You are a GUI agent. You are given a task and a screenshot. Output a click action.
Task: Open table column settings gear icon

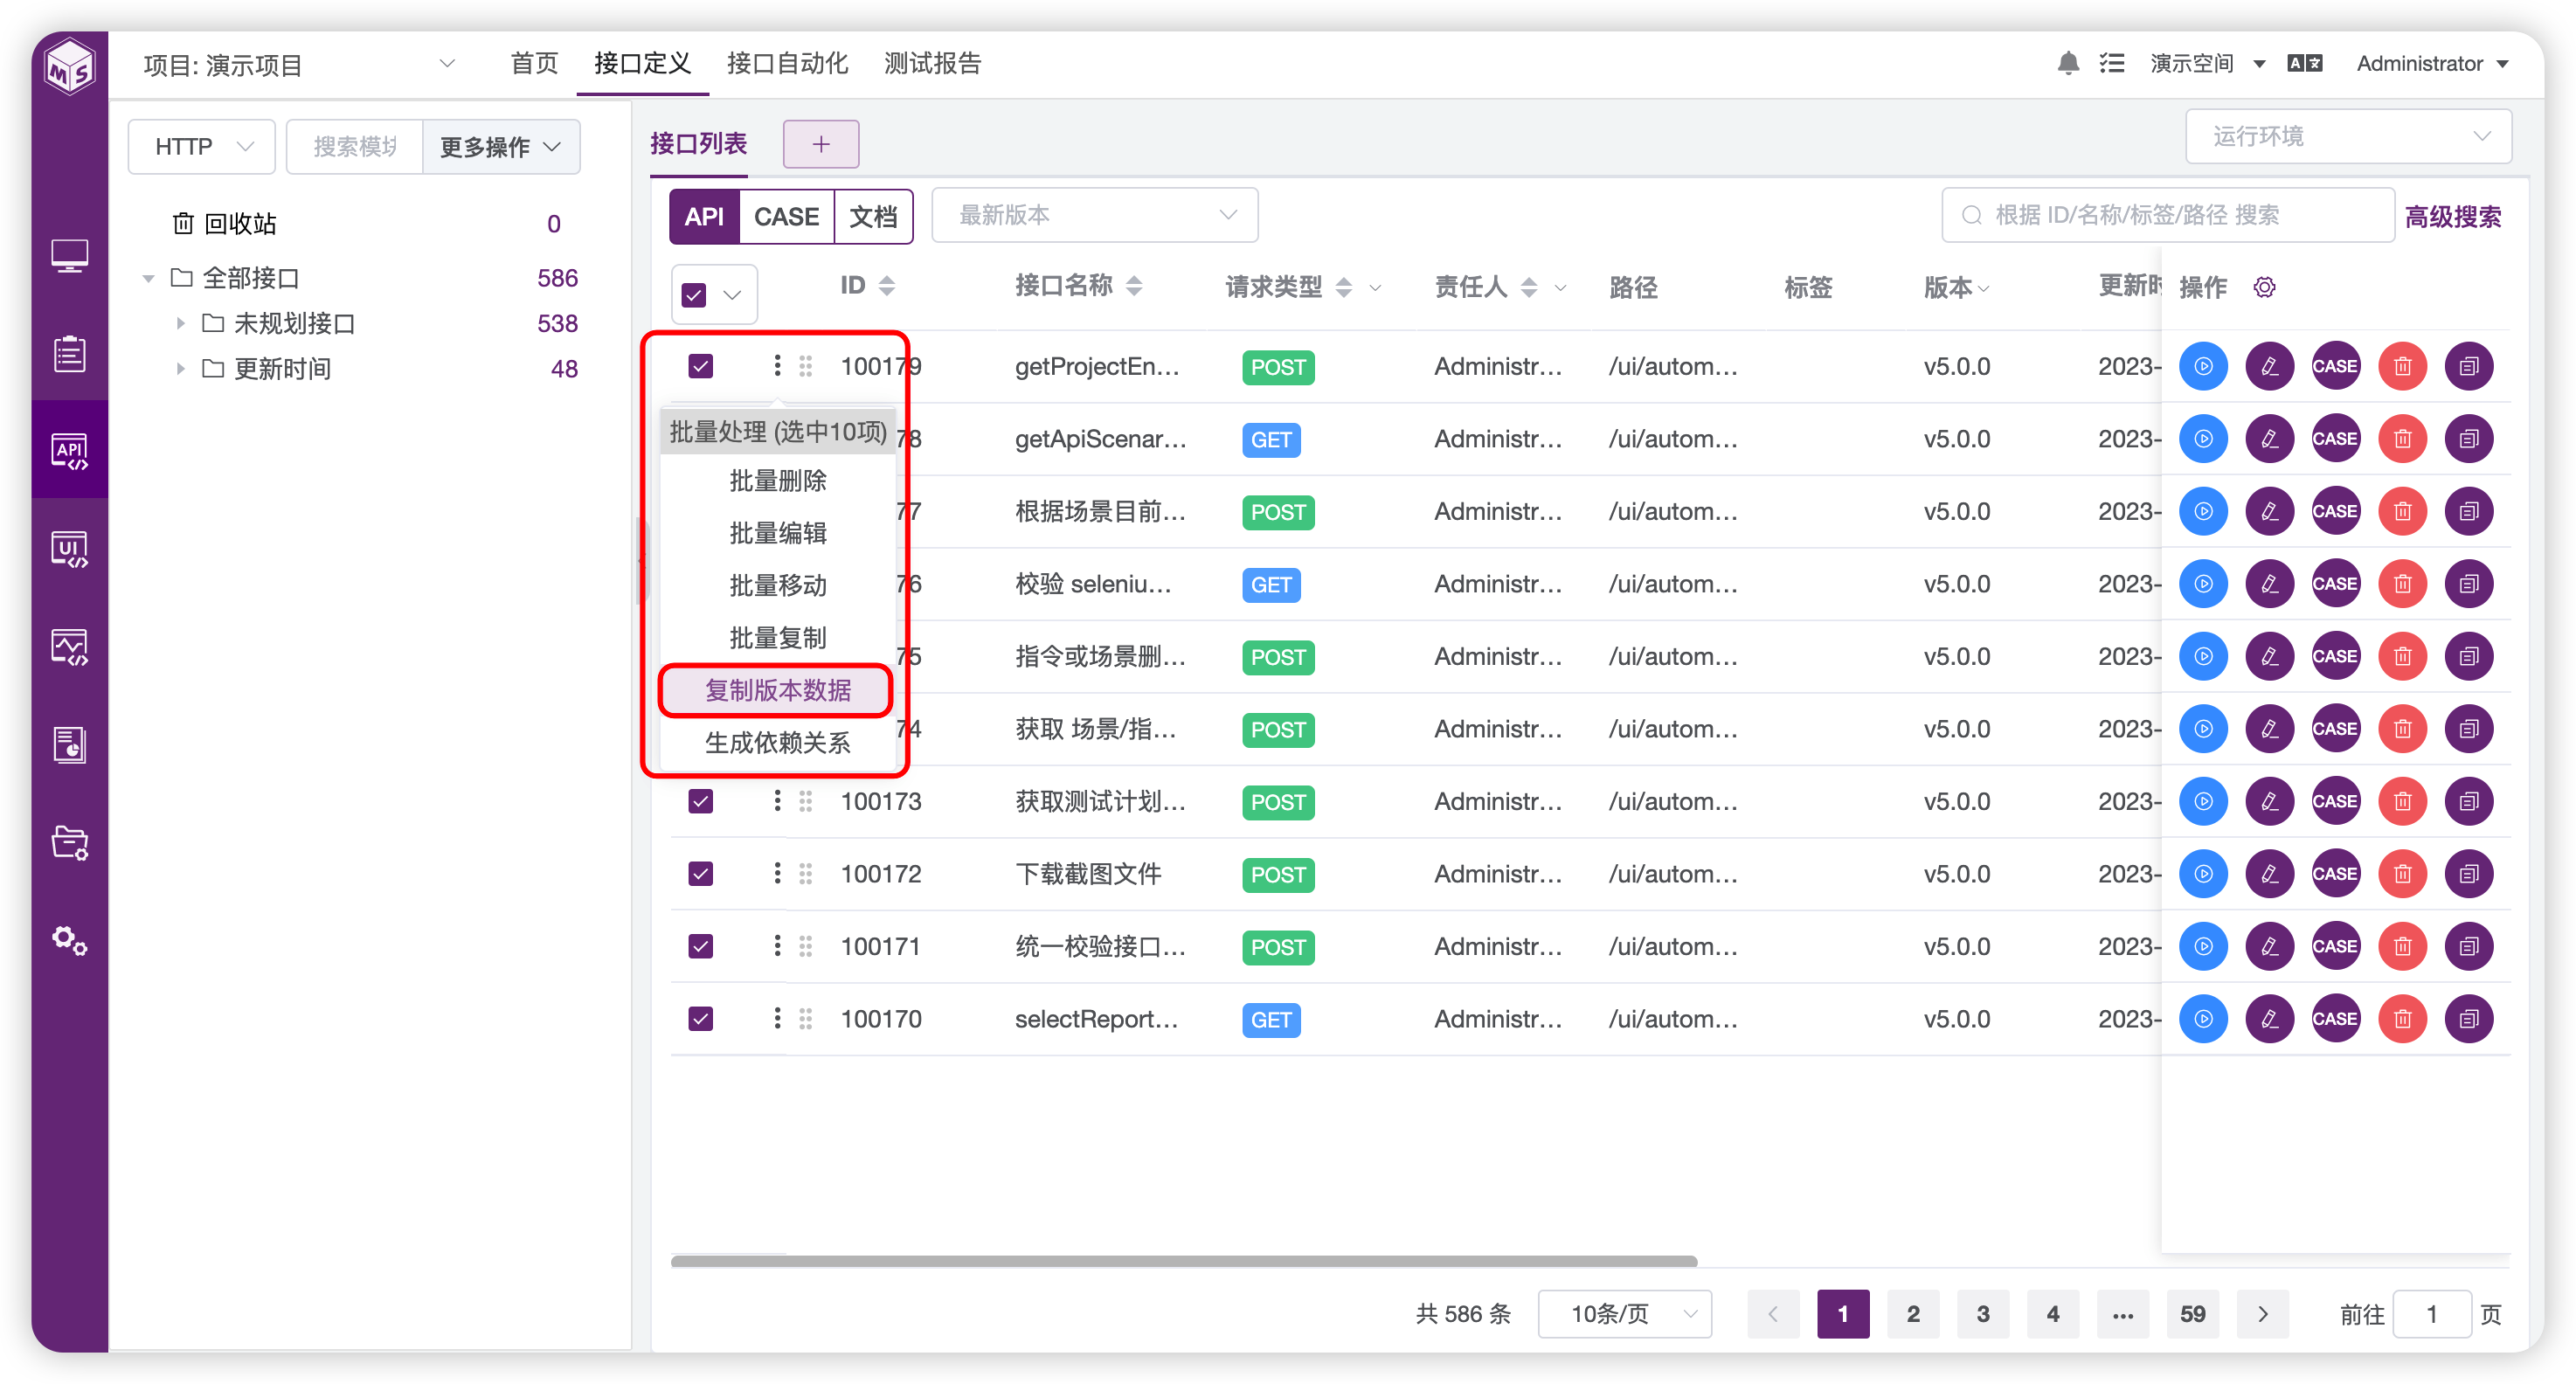pyautogui.click(x=2264, y=288)
